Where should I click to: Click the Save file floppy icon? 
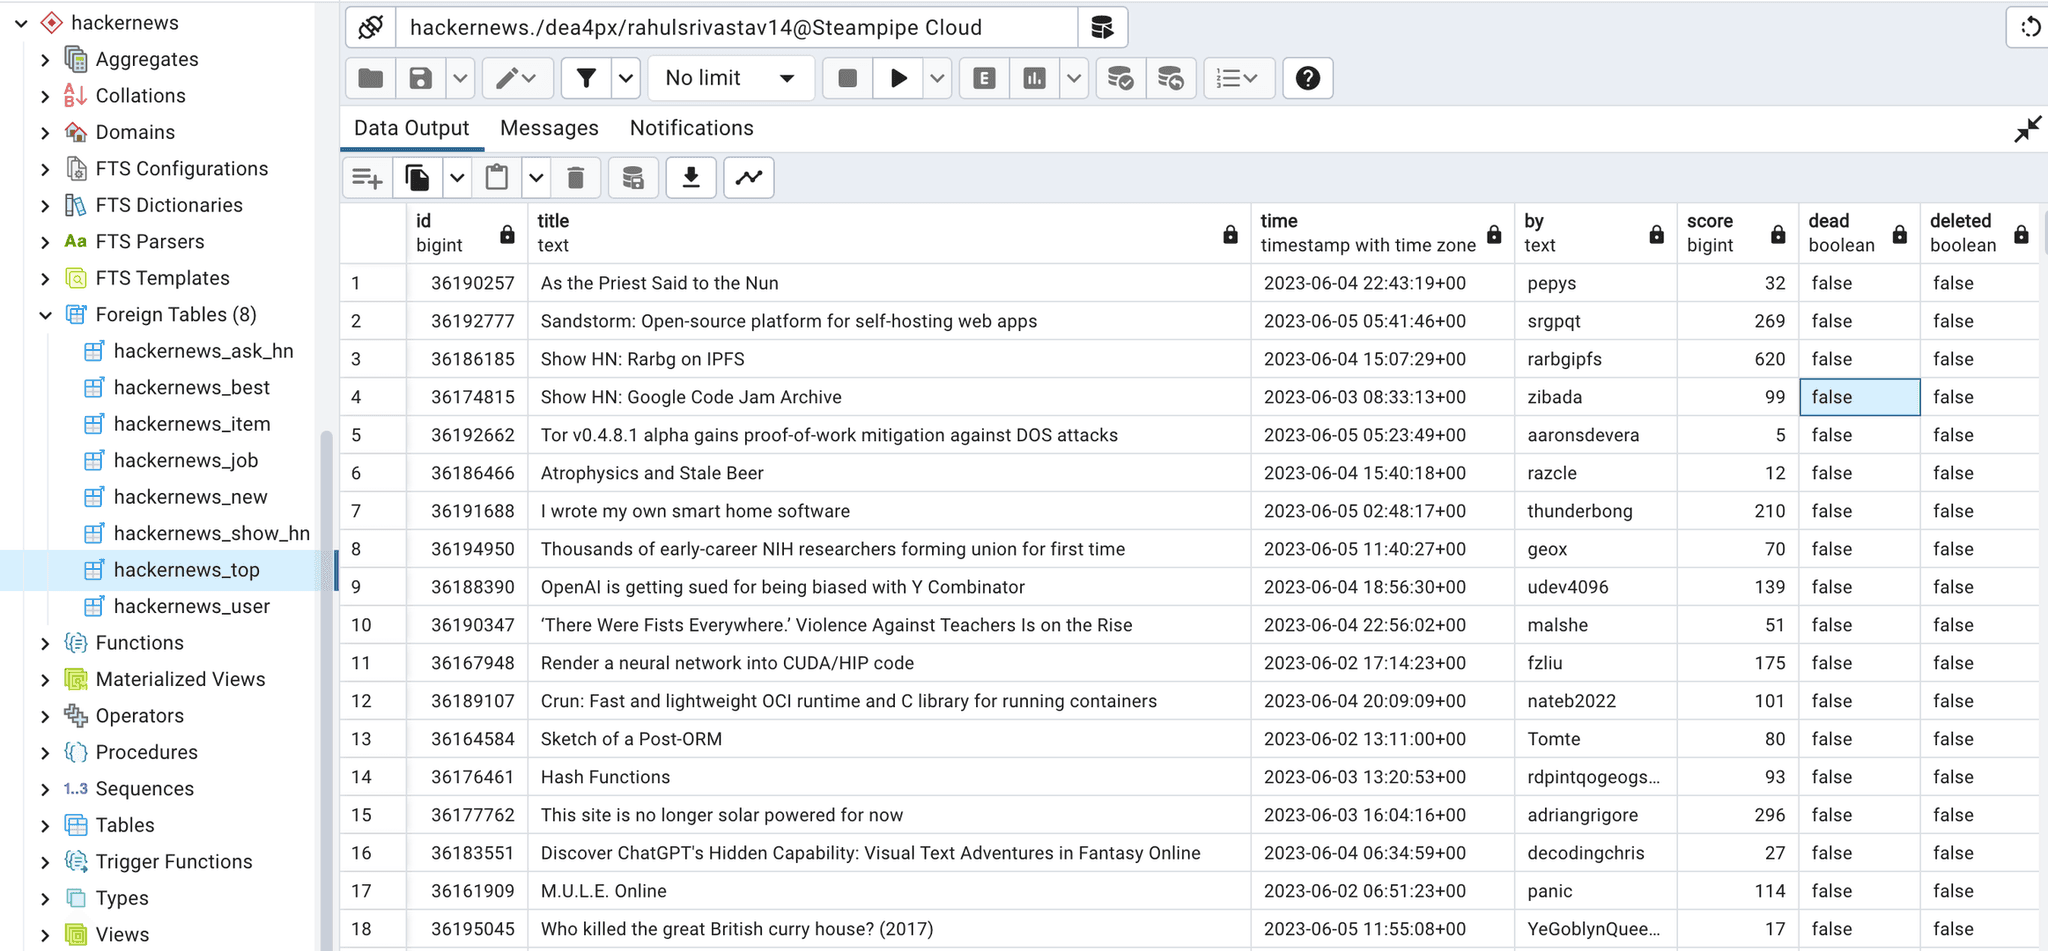(421, 78)
